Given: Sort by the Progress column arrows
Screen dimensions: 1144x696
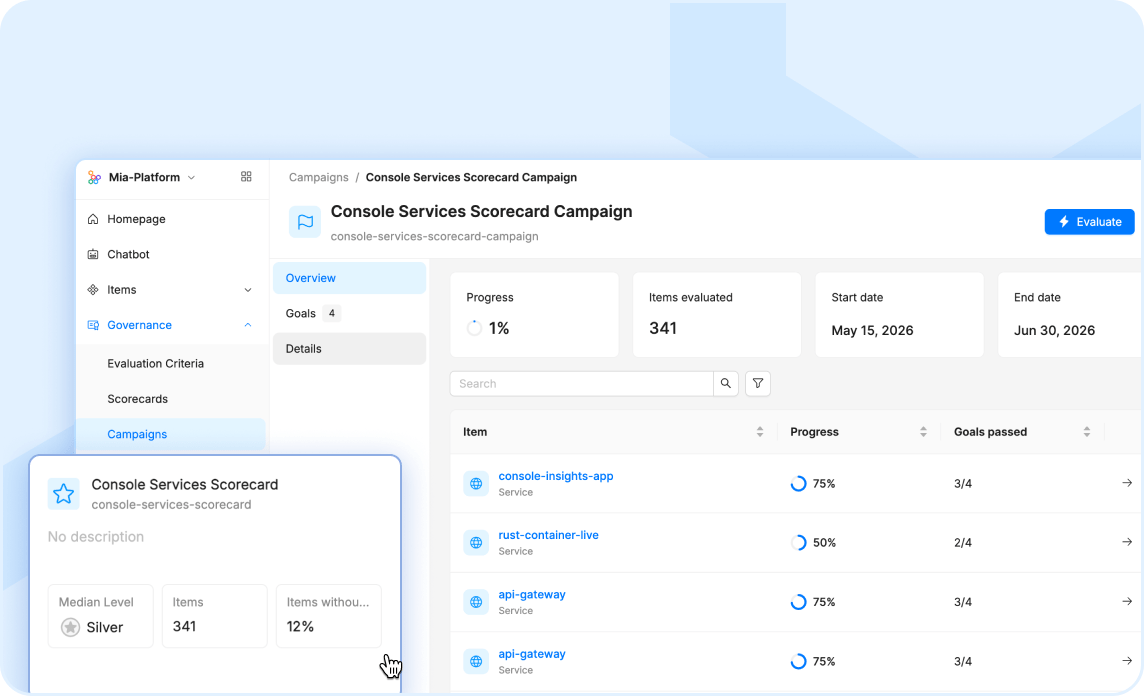Looking at the screenshot, I should (x=923, y=432).
